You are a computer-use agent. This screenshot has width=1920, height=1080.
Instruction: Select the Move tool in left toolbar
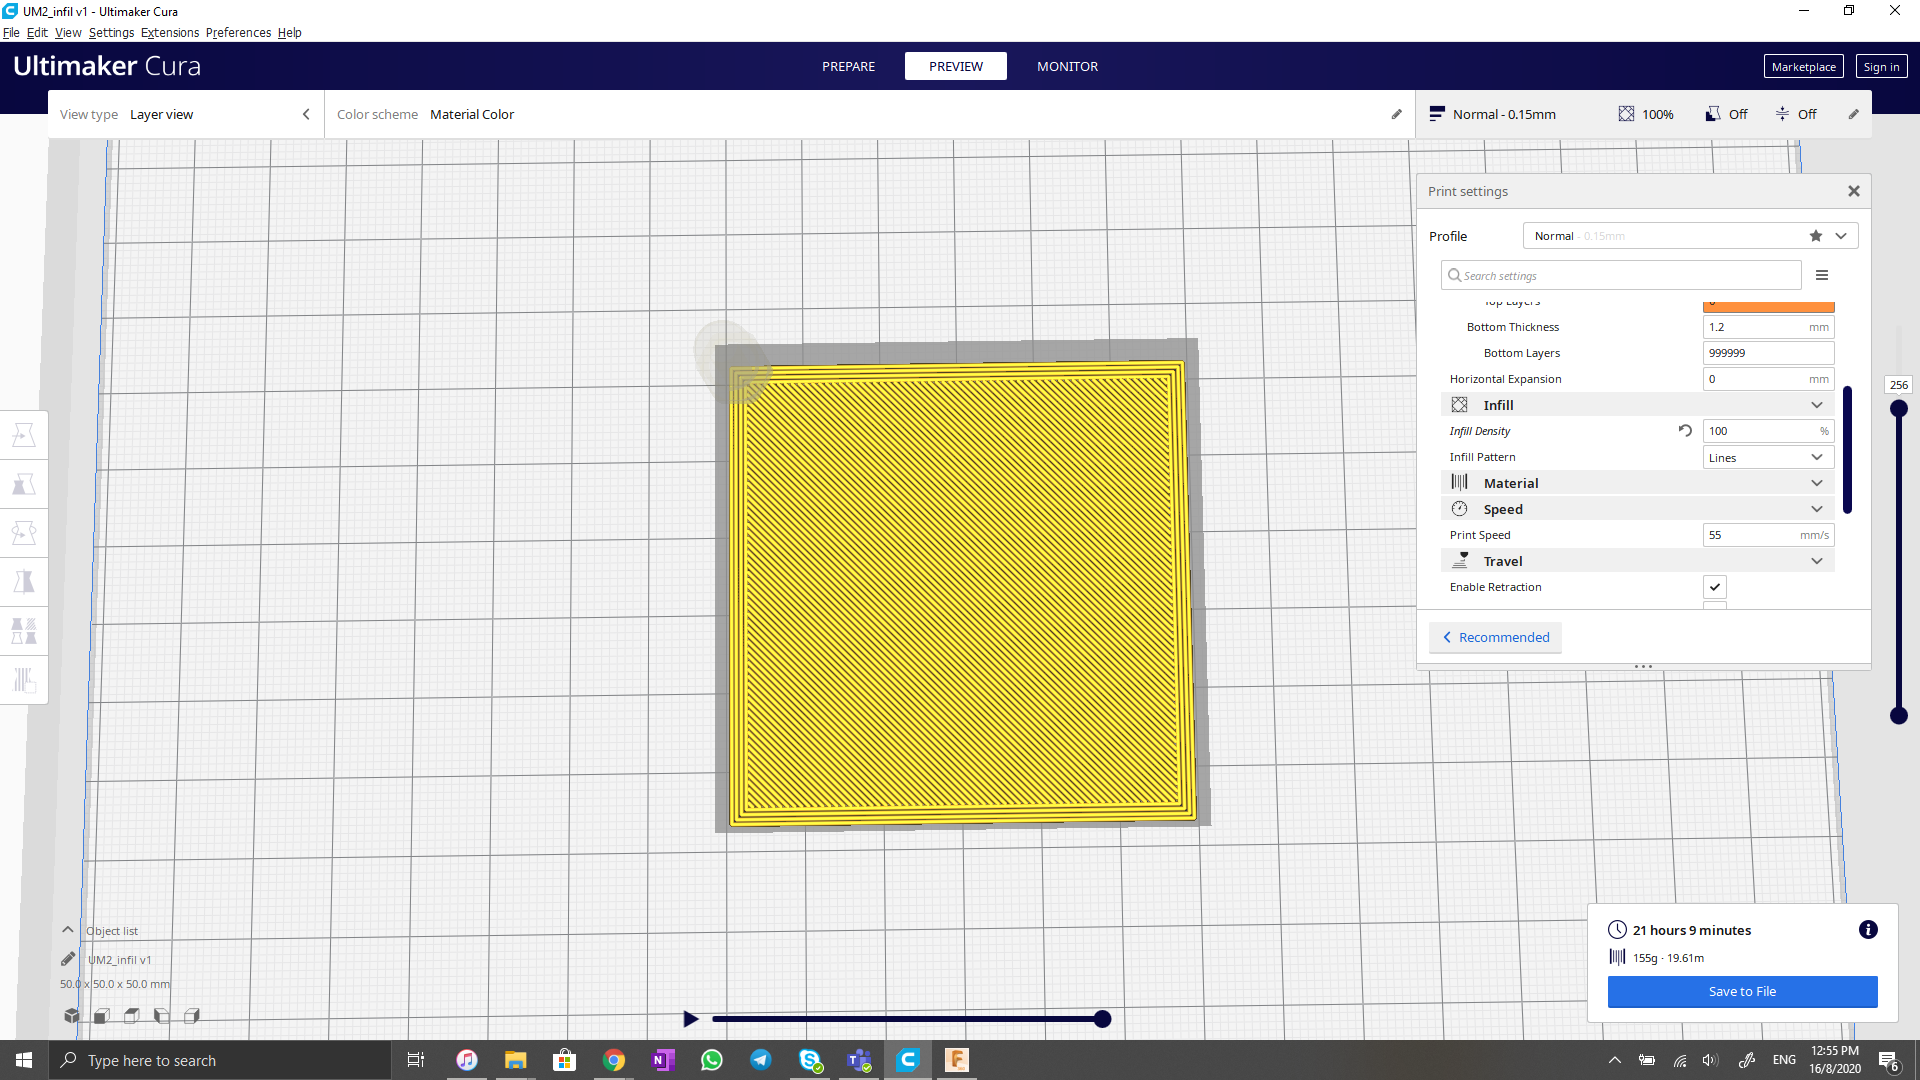[x=24, y=435]
